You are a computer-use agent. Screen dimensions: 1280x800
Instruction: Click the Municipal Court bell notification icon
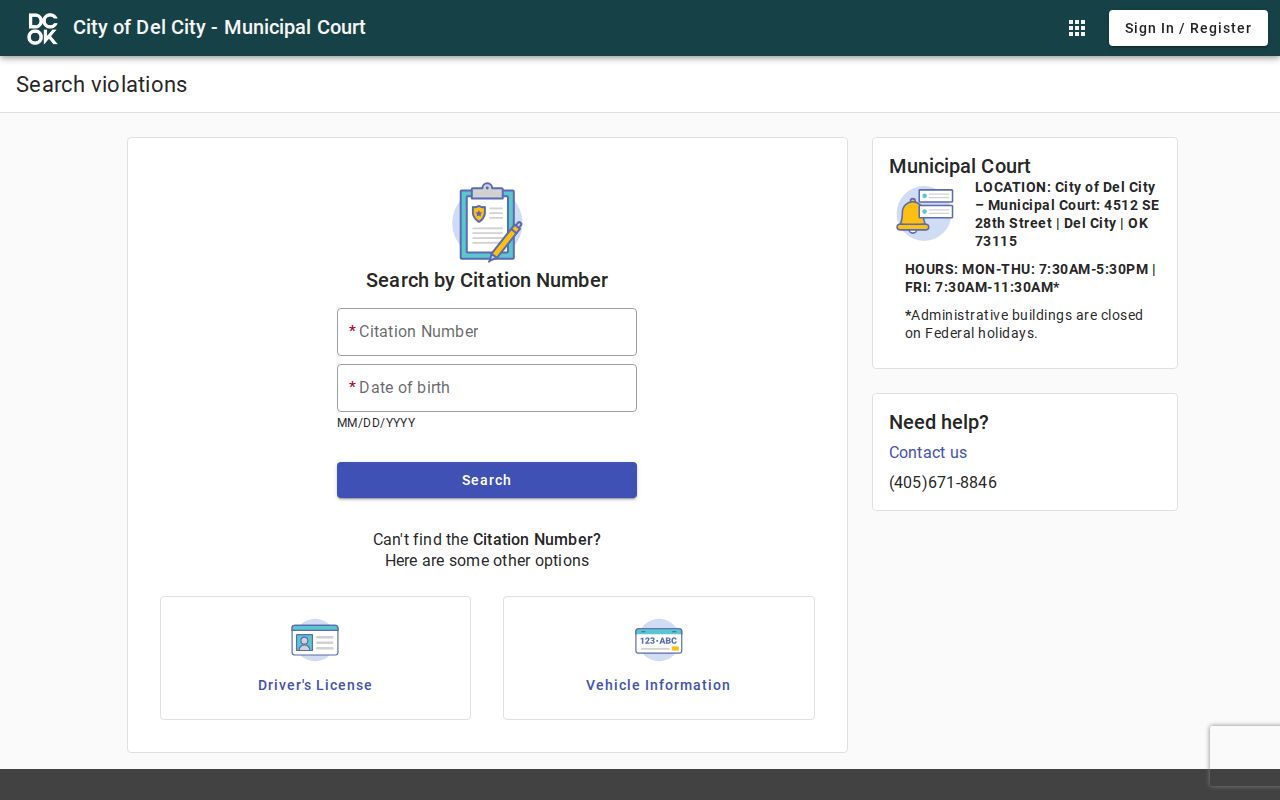pyautogui.click(x=924, y=213)
